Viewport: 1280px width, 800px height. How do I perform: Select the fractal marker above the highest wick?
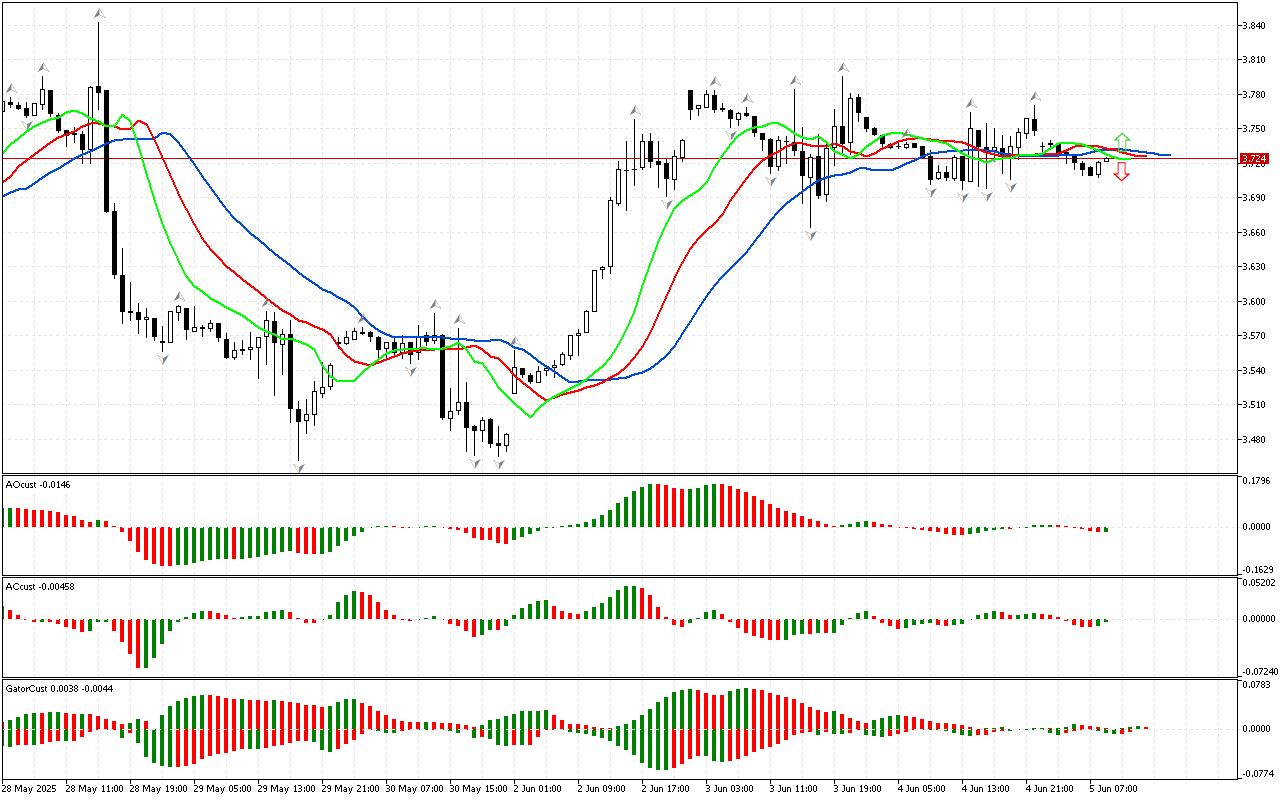[x=98, y=14]
